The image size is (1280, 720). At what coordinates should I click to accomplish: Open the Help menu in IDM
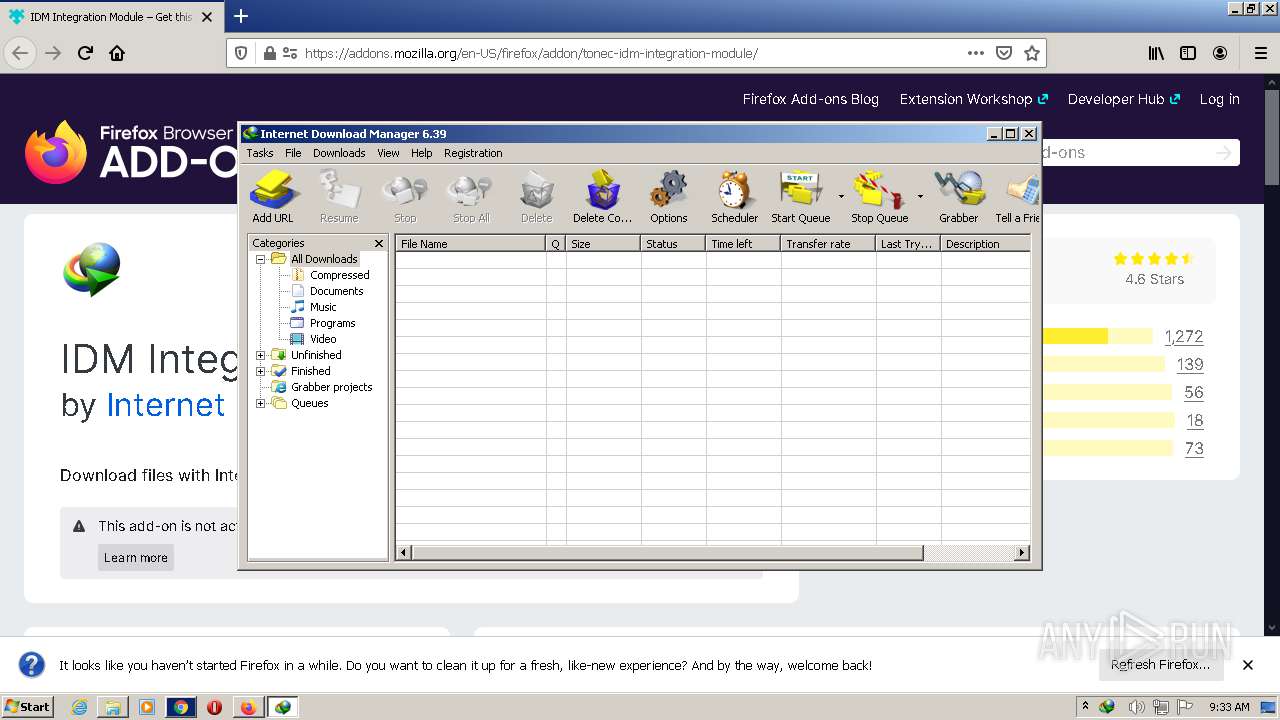tap(422, 153)
